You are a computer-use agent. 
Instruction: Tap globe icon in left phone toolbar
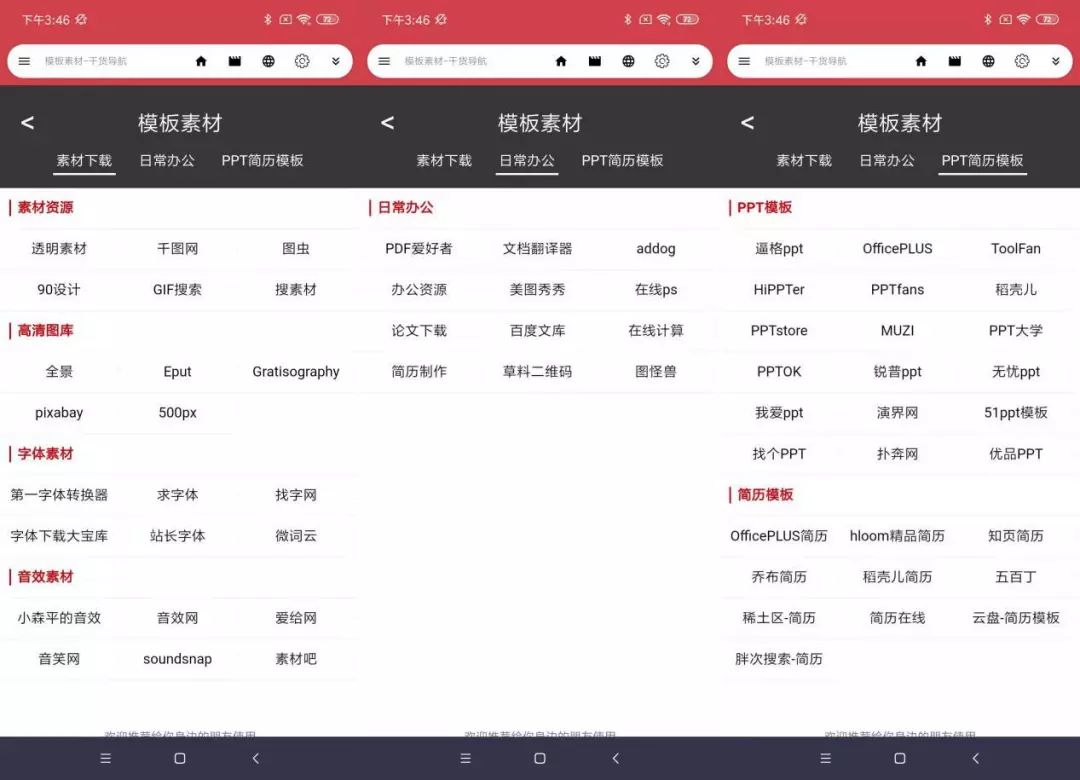(269, 61)
